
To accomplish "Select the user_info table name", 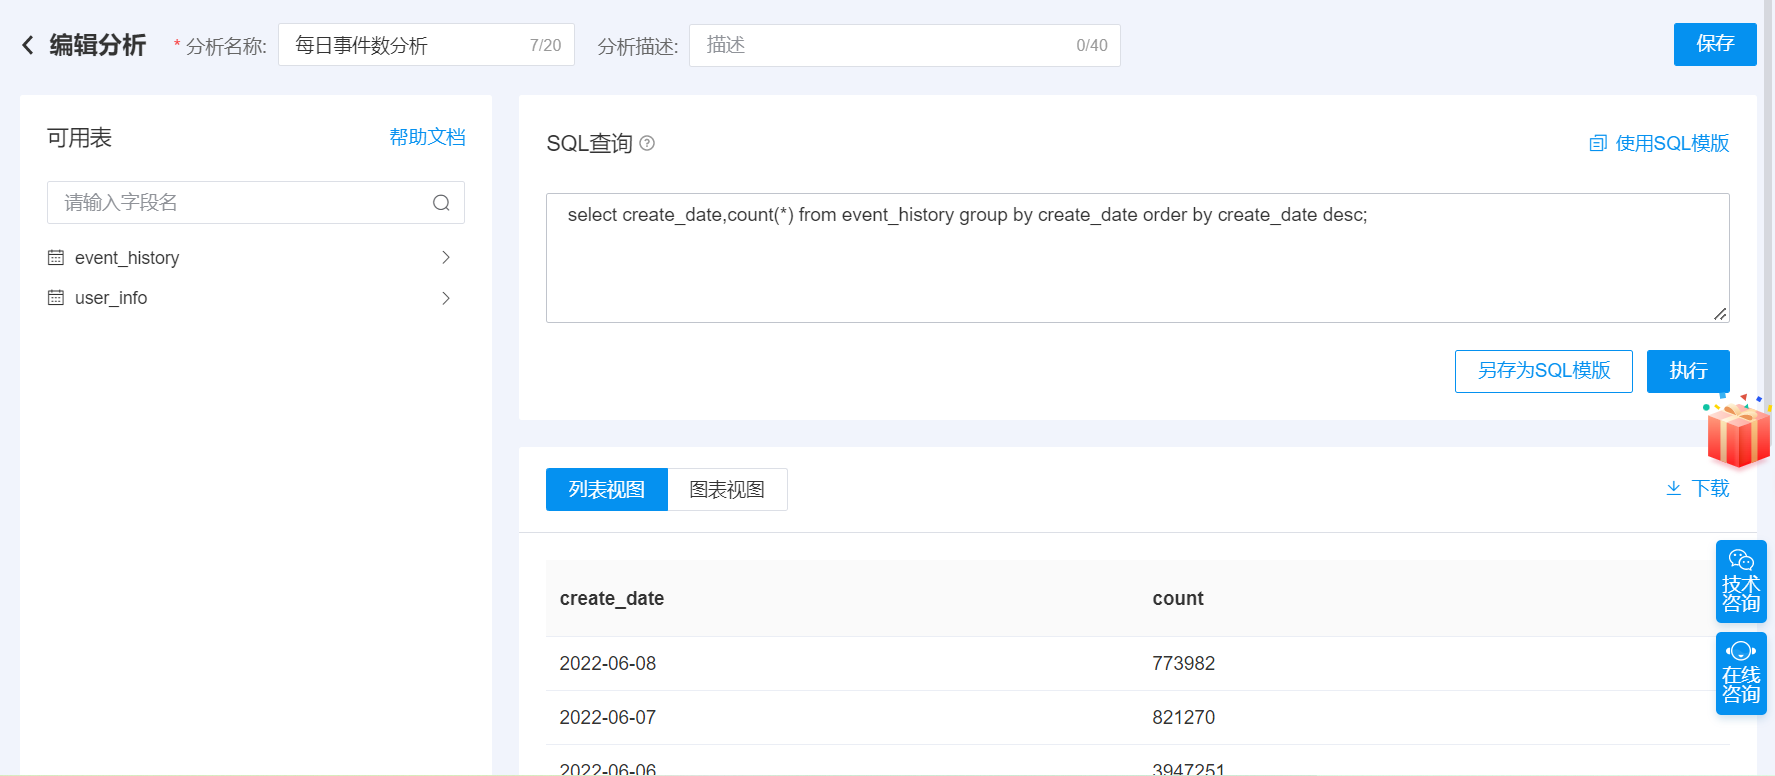I will click(x=111, y=298).
